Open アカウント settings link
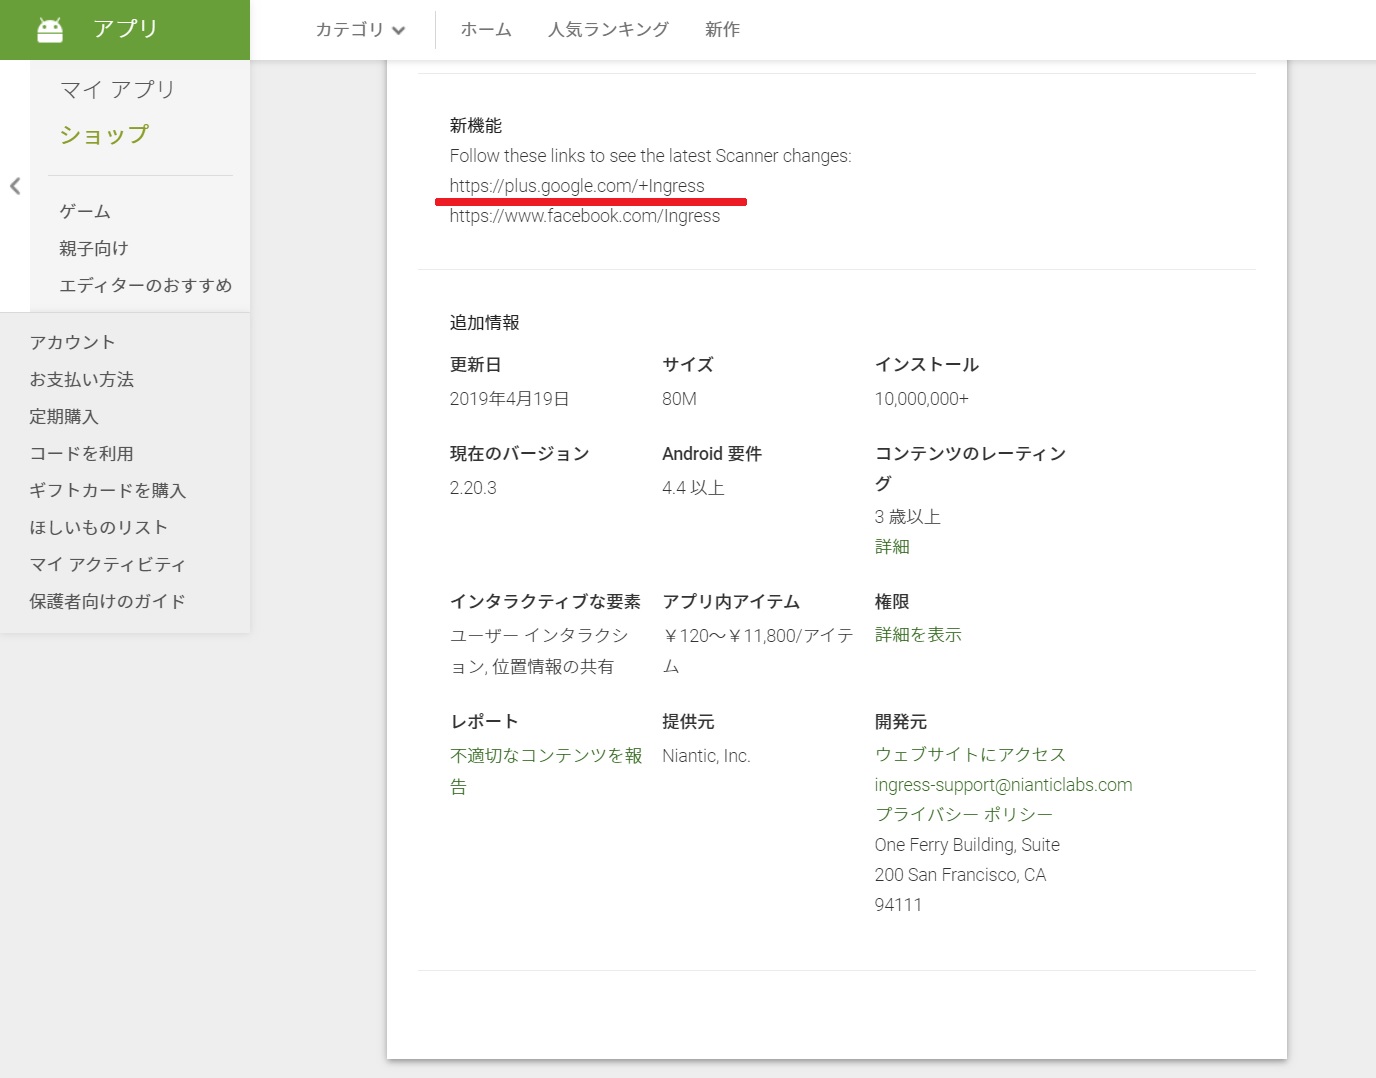Image resolution: width=1376 pixels, height=1078 pixels. (x=72, y=342)
